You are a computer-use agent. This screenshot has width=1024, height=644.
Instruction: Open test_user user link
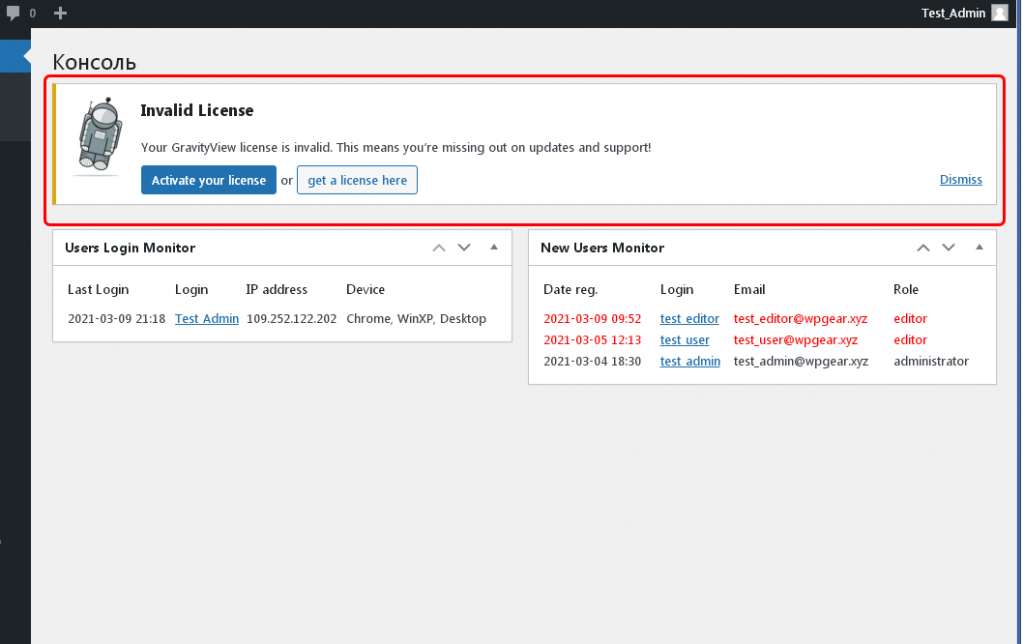point(684,340)
